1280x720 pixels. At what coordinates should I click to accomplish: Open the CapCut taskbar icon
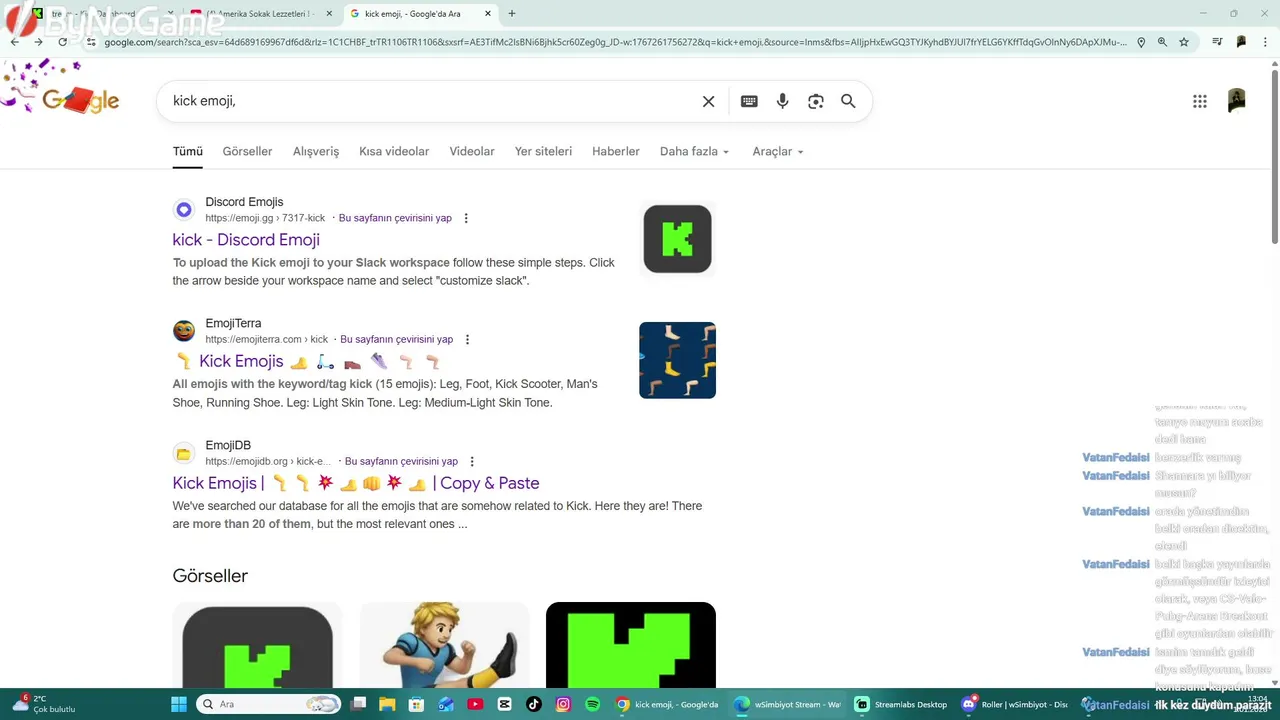[504, 704]
